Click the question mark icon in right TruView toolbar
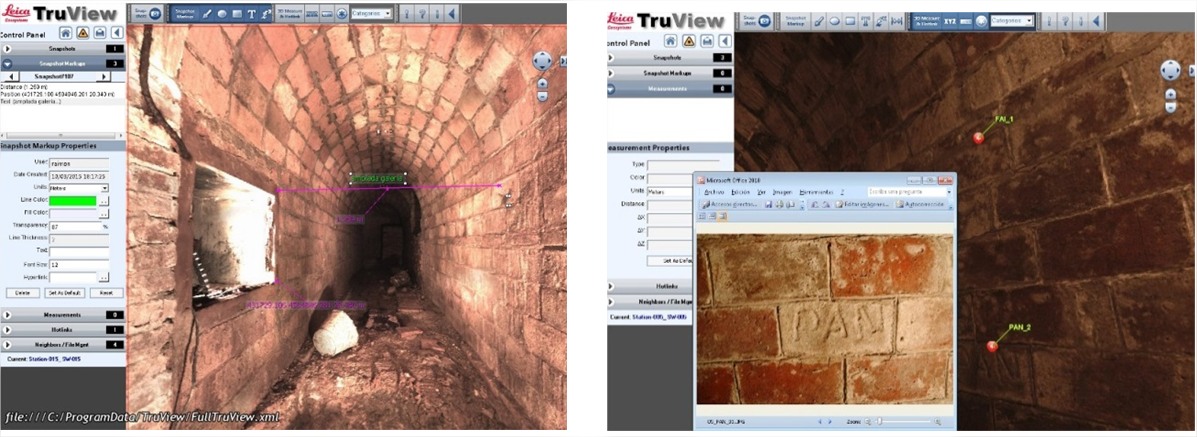Viewport: 1197px width, 437px height. tap(1065, 21)
